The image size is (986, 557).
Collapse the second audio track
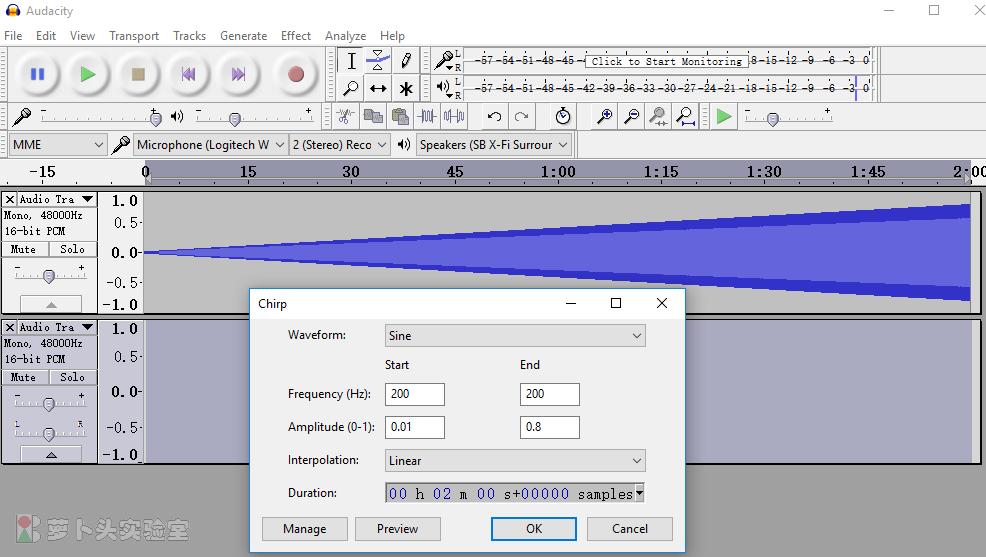[x=51, y=455]
